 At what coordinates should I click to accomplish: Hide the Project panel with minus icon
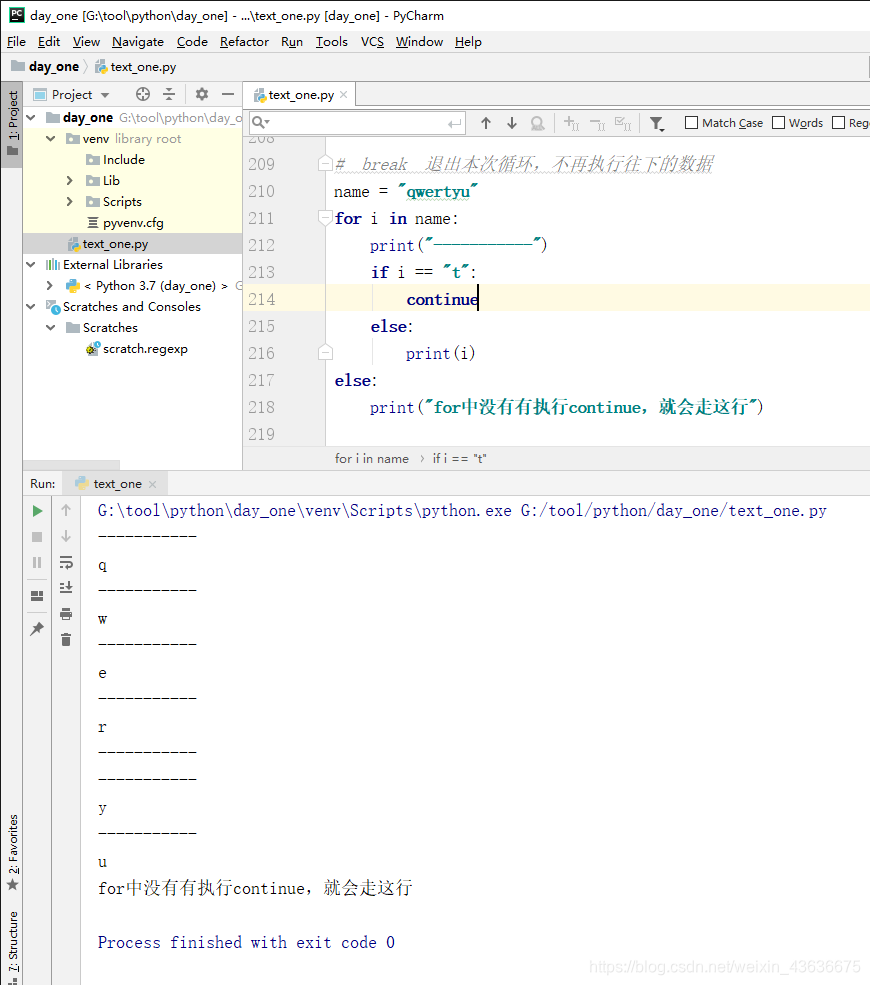[228, 94]
